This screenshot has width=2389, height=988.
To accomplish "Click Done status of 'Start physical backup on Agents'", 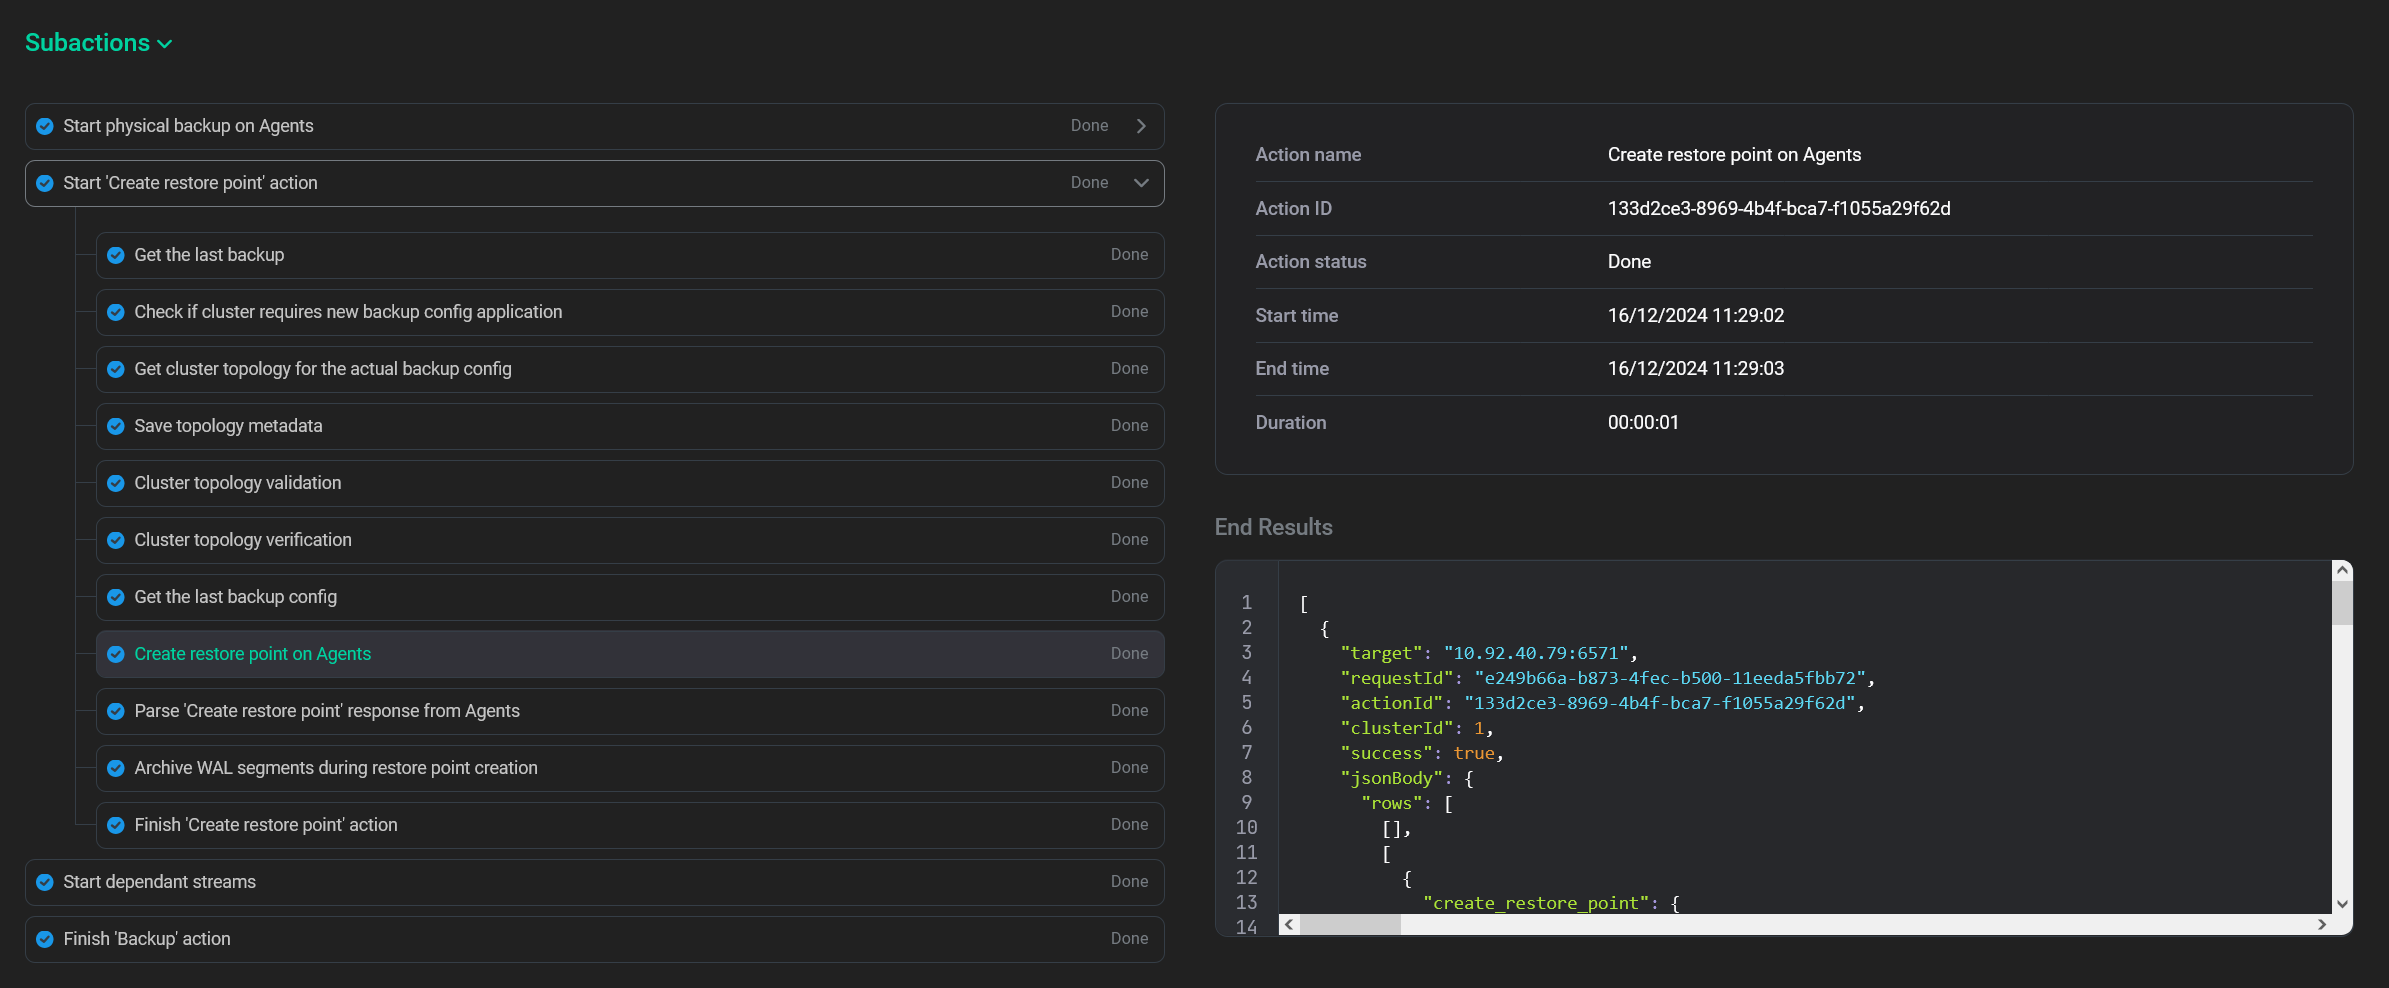I will click(x=1089, y=126).
